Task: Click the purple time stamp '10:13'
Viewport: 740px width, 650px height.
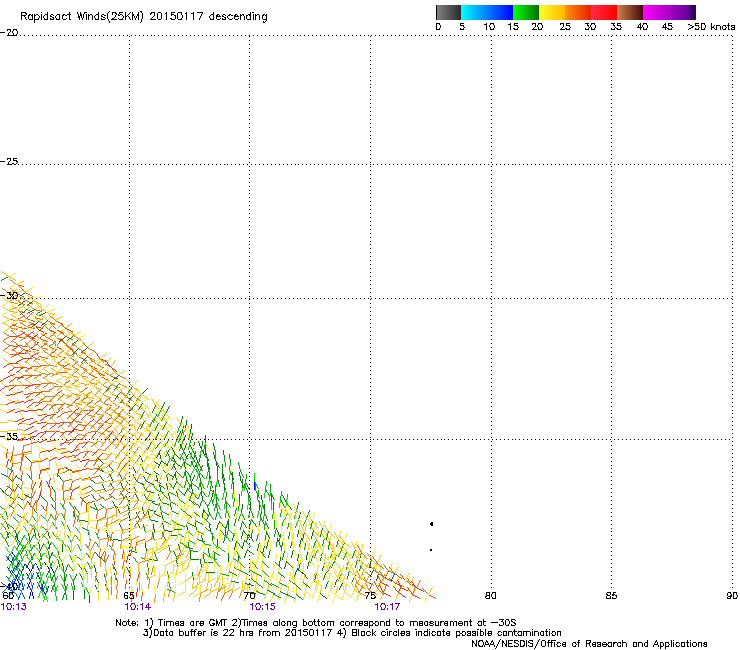Action: click(x=14, y=607)
